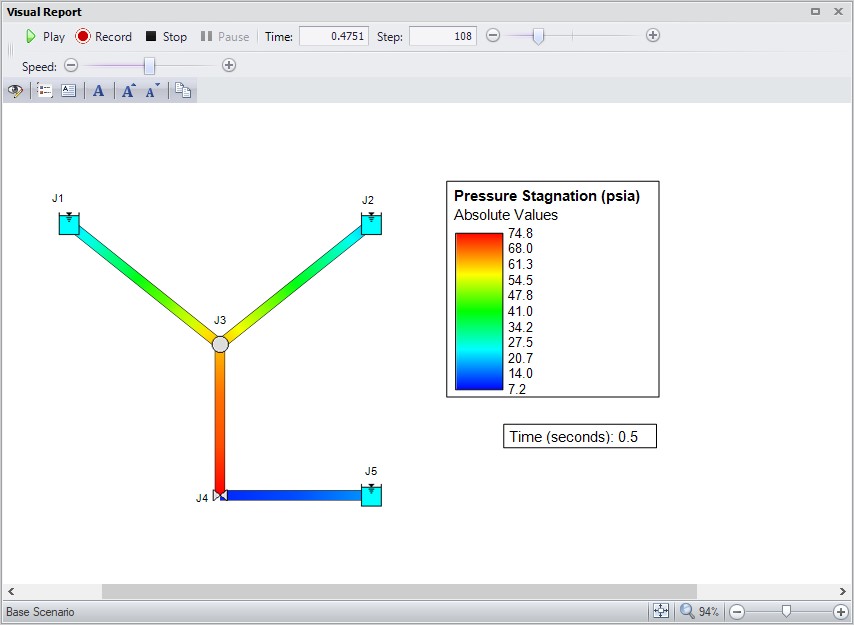854x625 pixels.
Task: Click the 74.8 legend maximum value
Action: pyautogui.click(x=520, y=234)
